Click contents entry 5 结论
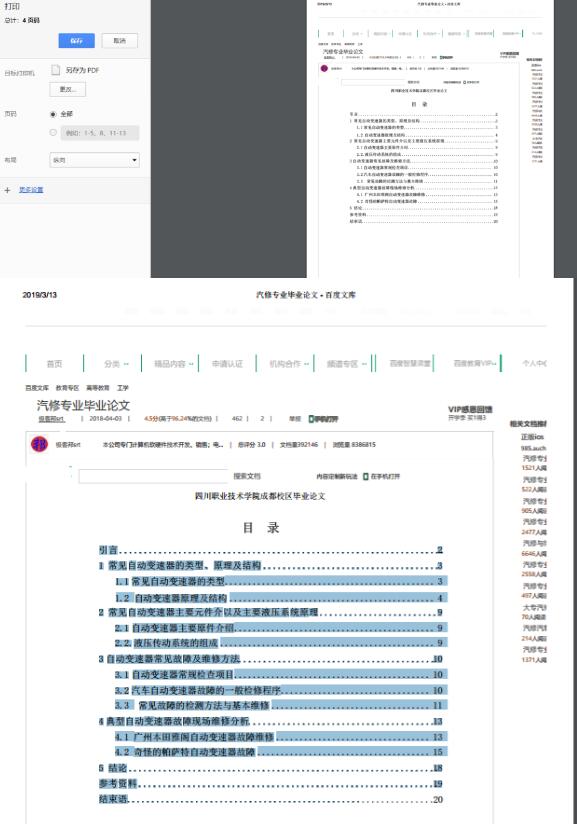This screenshot has width=577, height=824. (271, 768)
